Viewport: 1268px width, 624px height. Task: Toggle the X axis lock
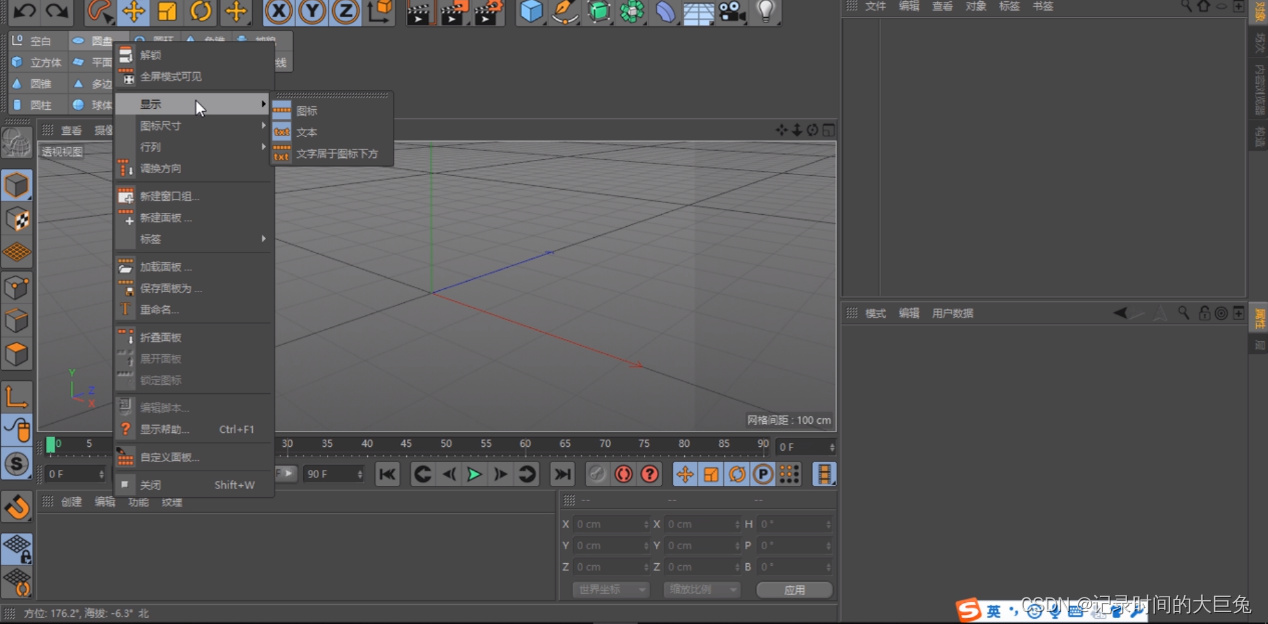(278, 12)
